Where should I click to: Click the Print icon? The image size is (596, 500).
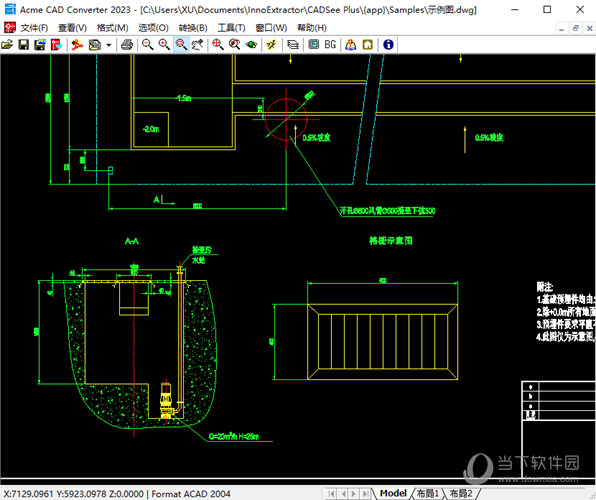(x=127, y=45)
